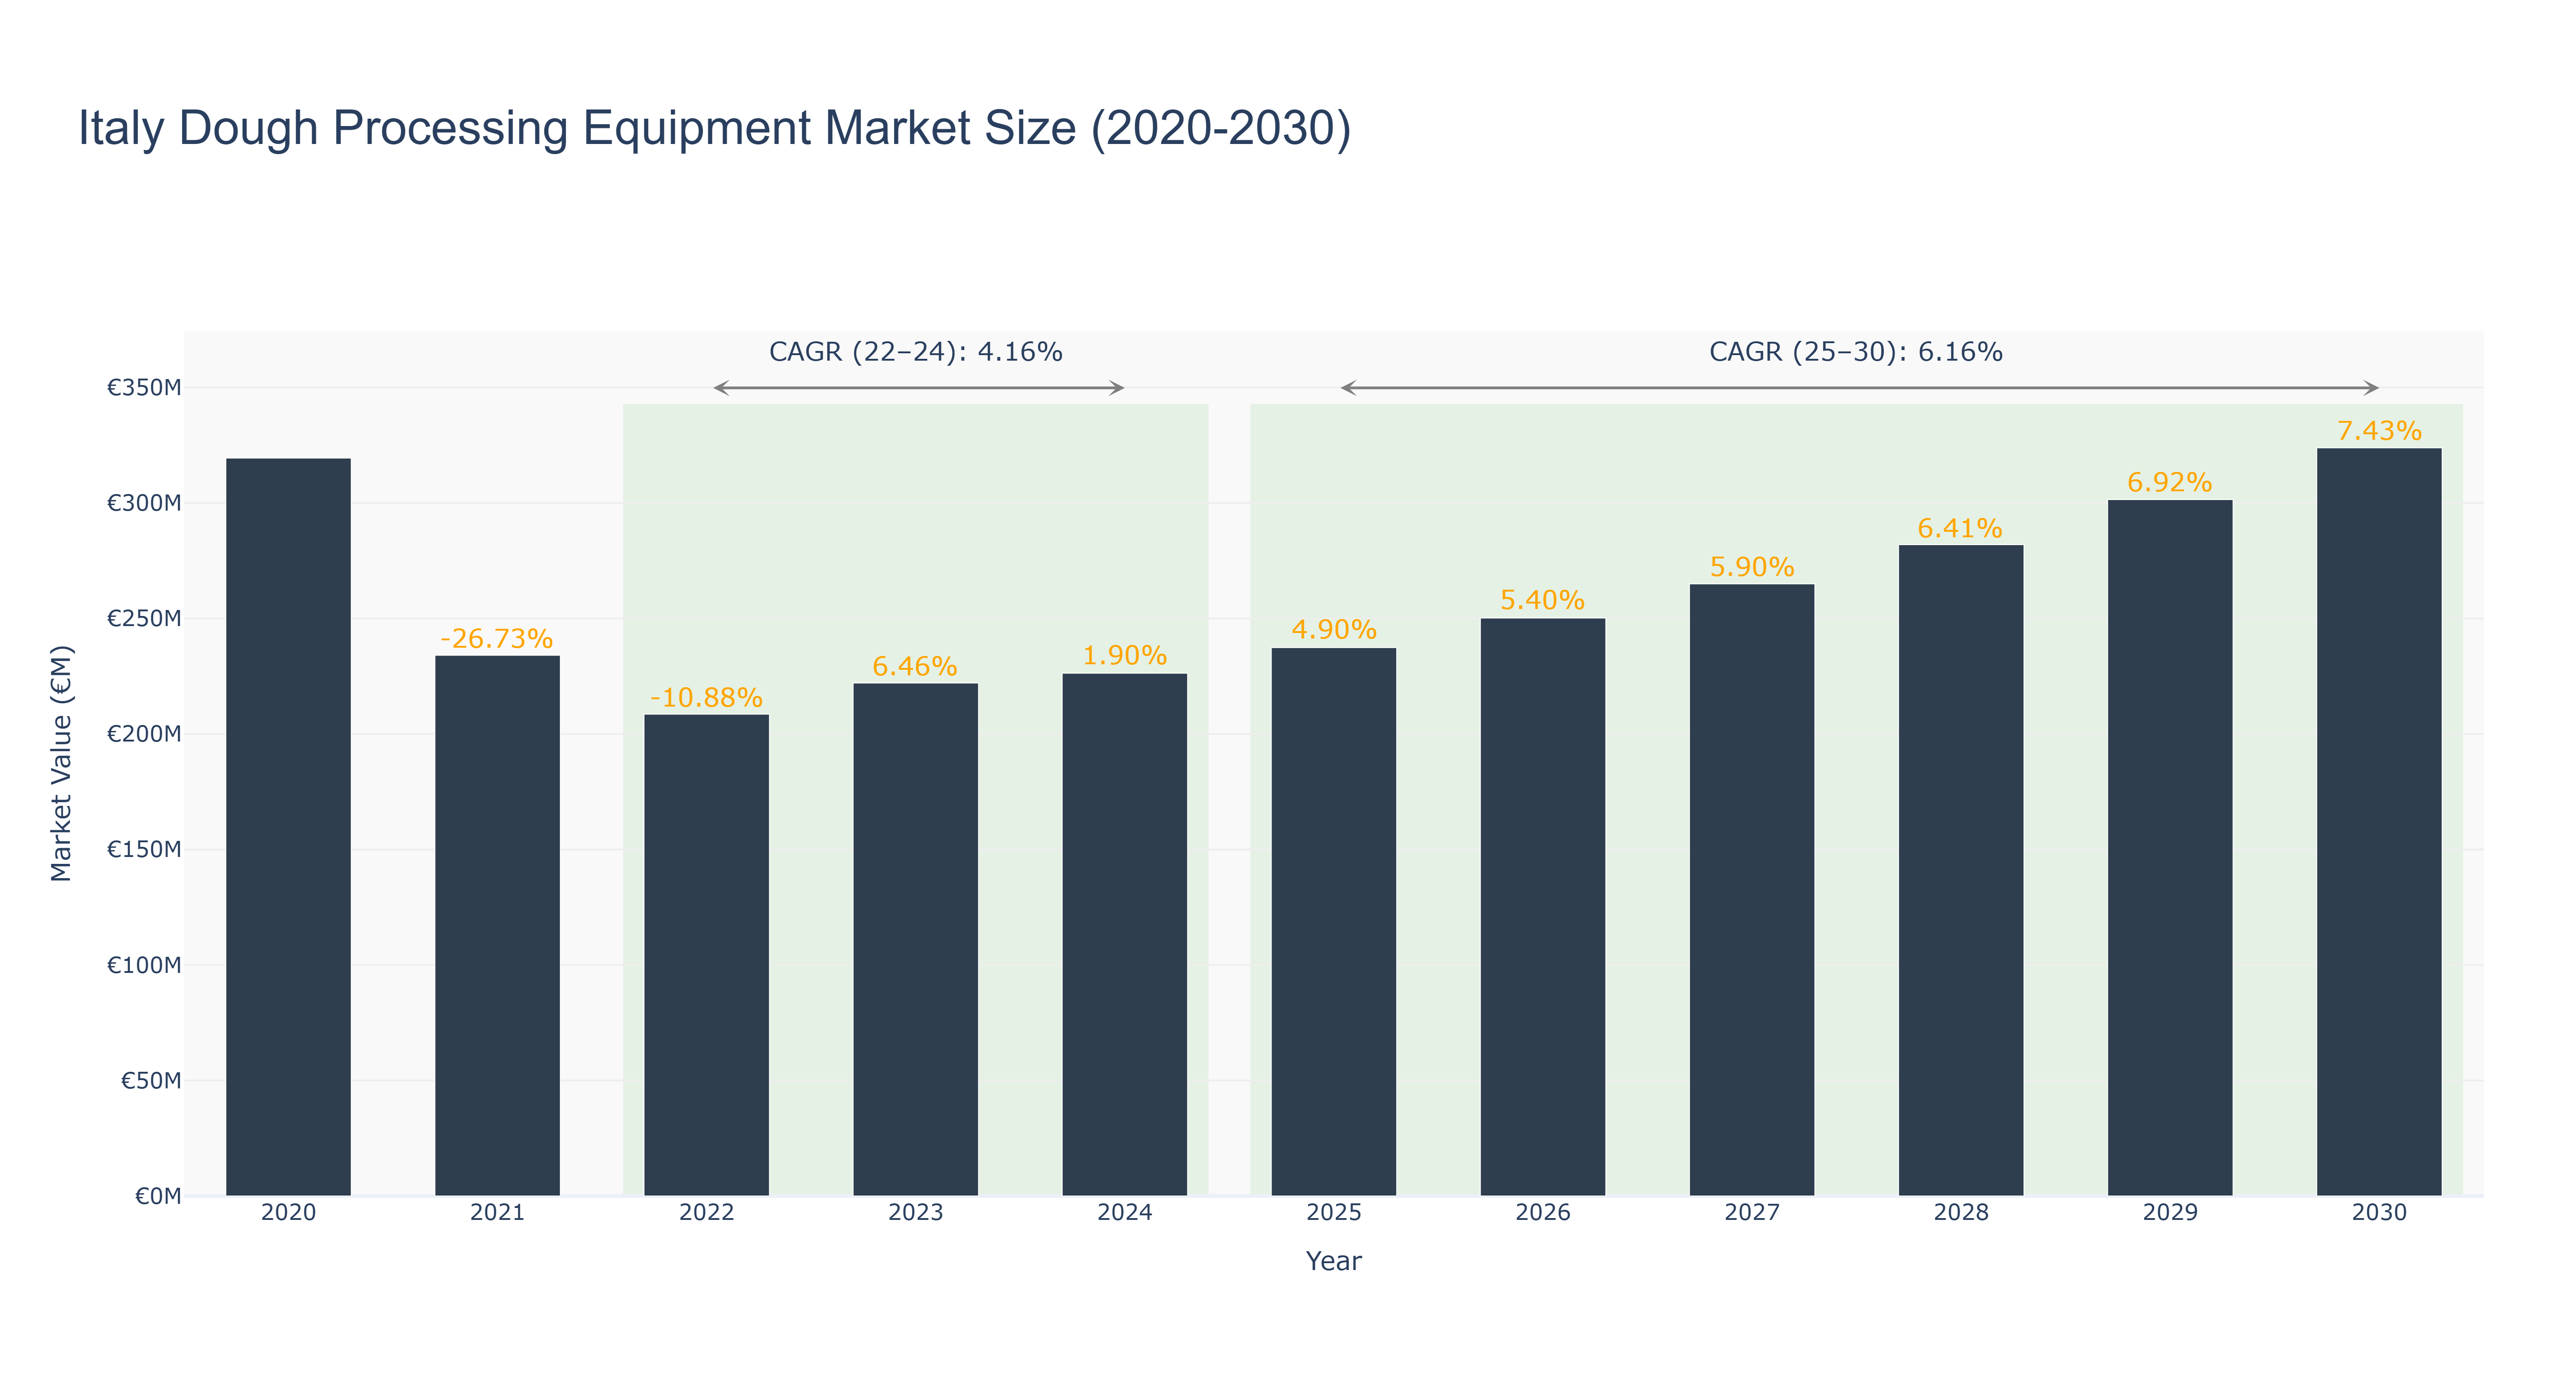Click the 2021 market value bar
This screenshot has width=2576, height=1380.
[497, 926]
